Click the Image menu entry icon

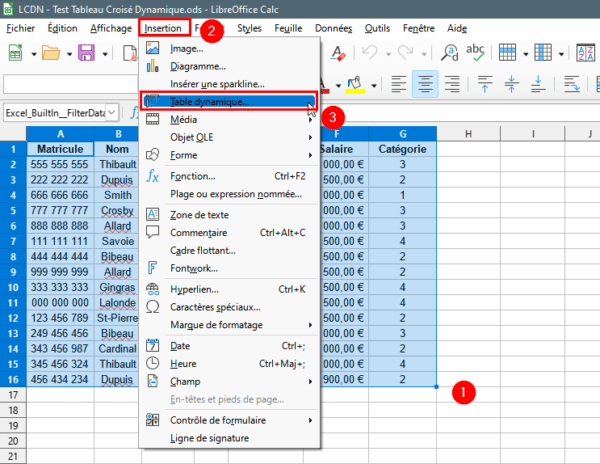tap(153, 49)
